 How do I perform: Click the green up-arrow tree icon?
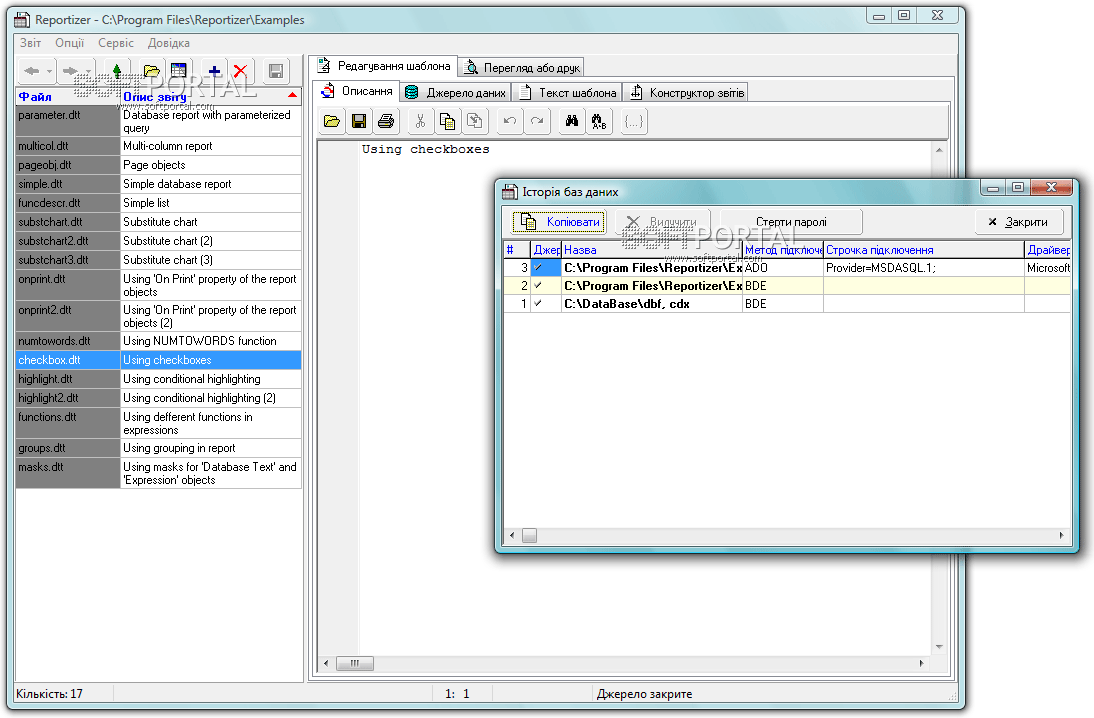(x=117, y=70)
